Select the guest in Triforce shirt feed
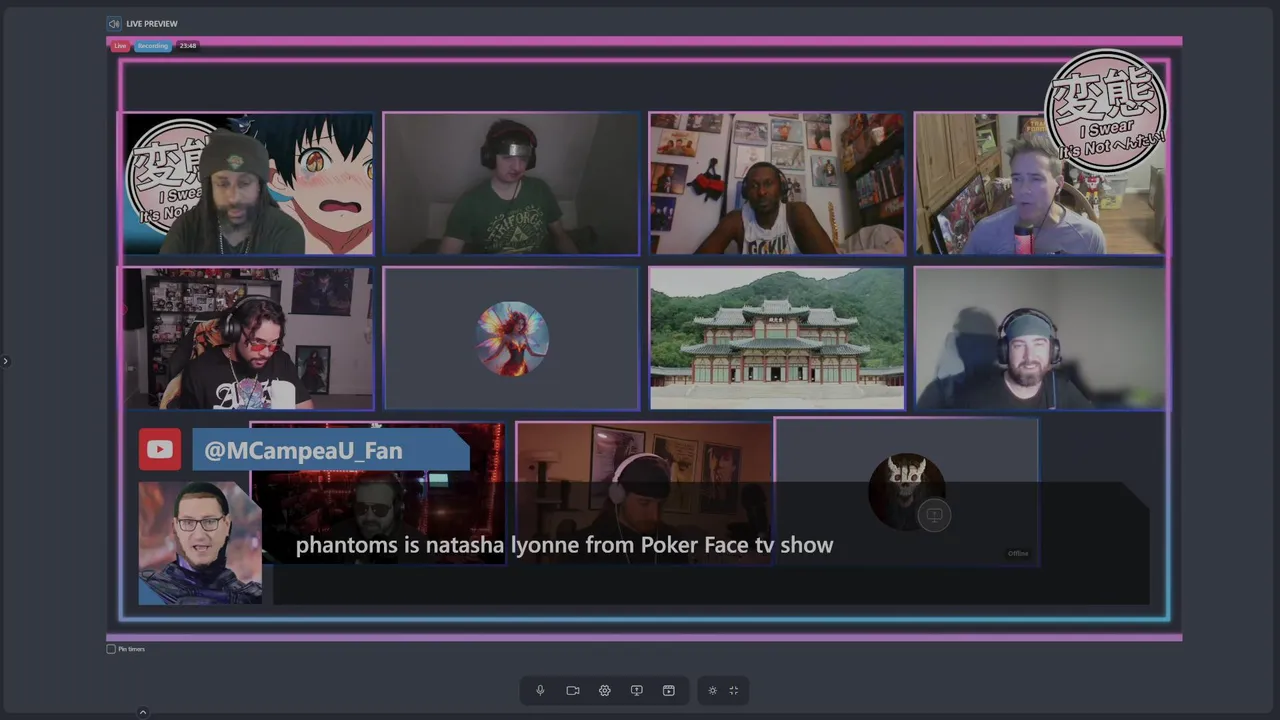1280x720 pixels. point(511,184)
